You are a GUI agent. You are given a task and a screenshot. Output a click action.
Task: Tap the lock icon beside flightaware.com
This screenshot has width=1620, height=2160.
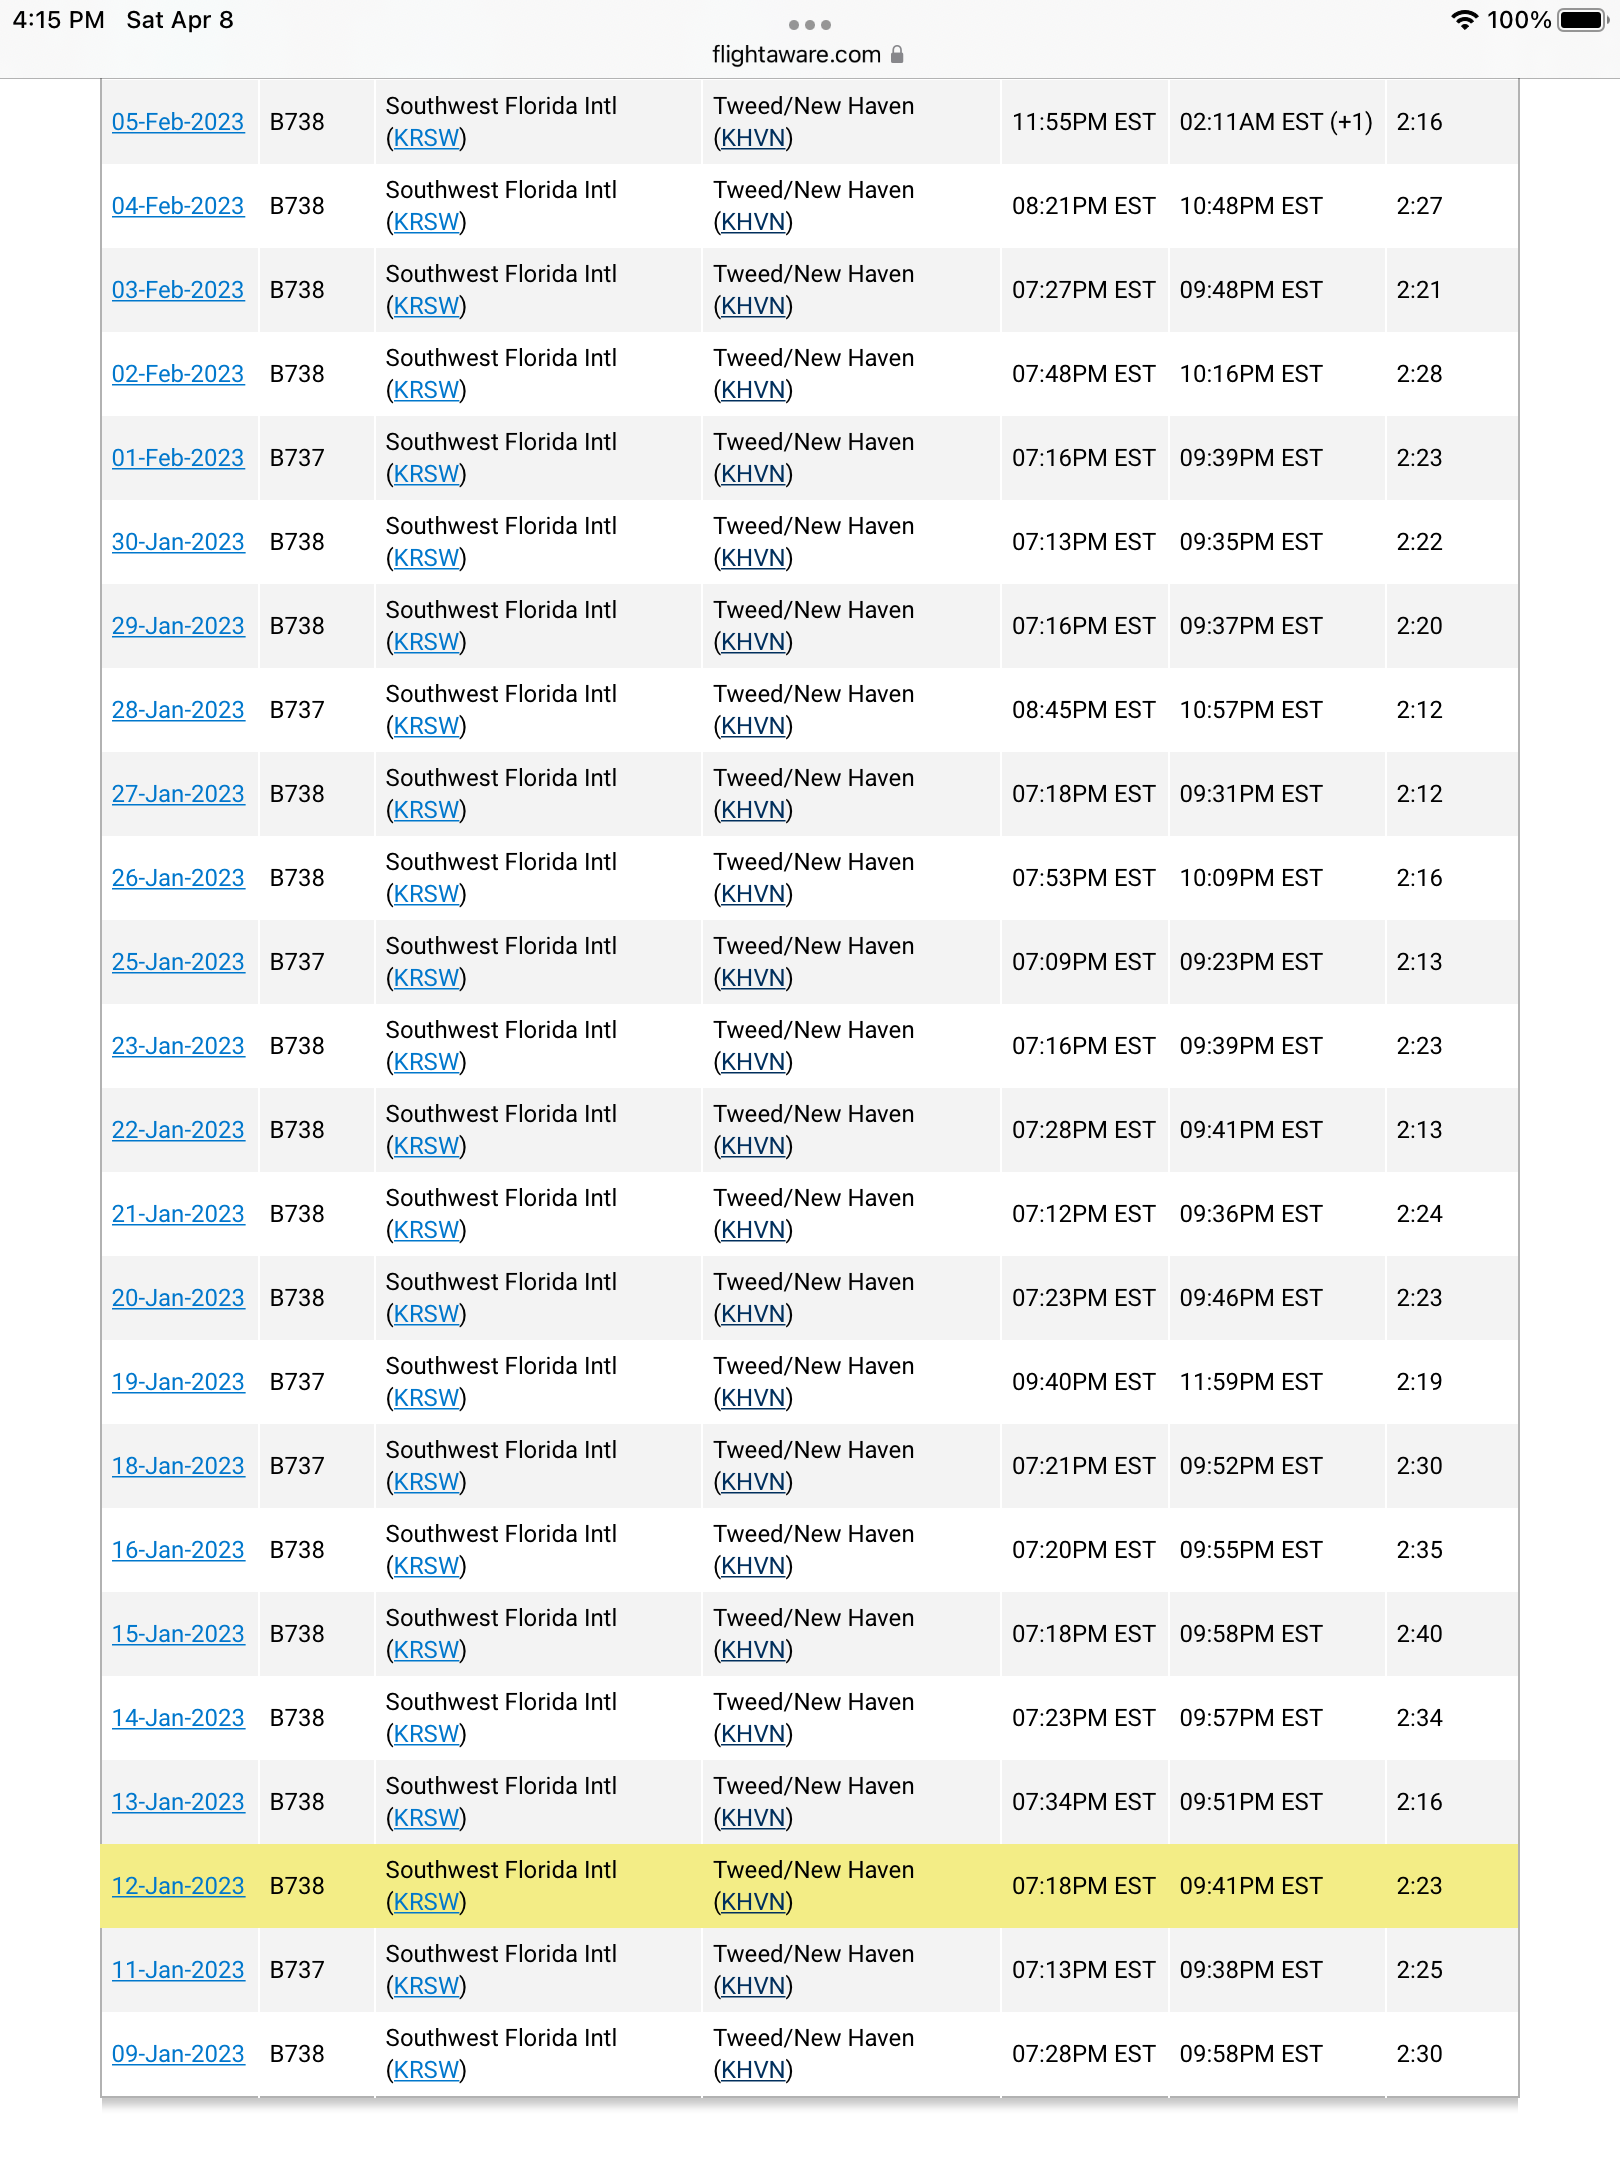897,54
